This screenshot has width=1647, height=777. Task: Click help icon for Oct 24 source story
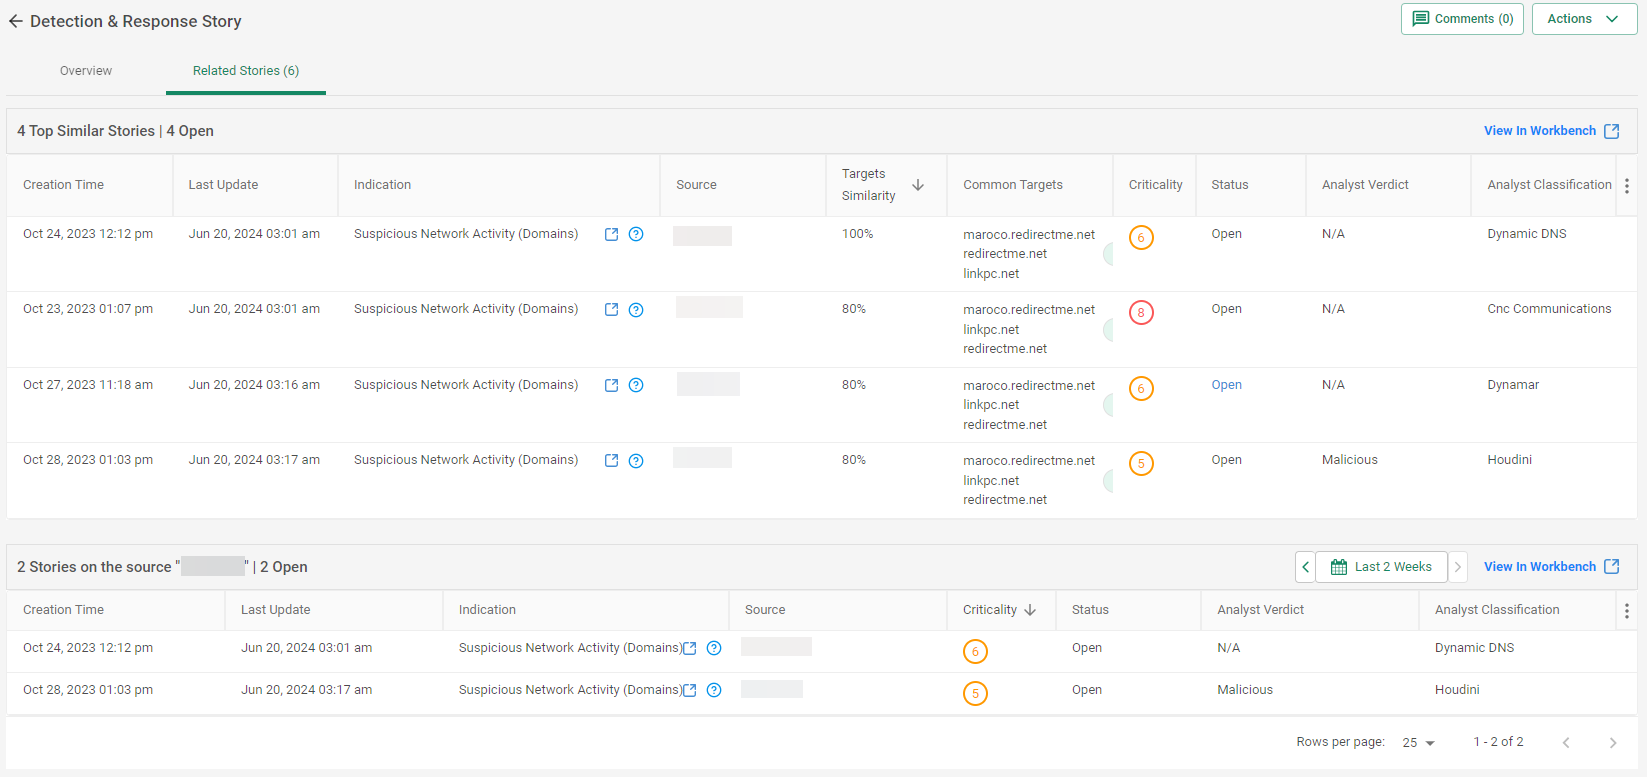pyautogui.click(x=714, y=648)
